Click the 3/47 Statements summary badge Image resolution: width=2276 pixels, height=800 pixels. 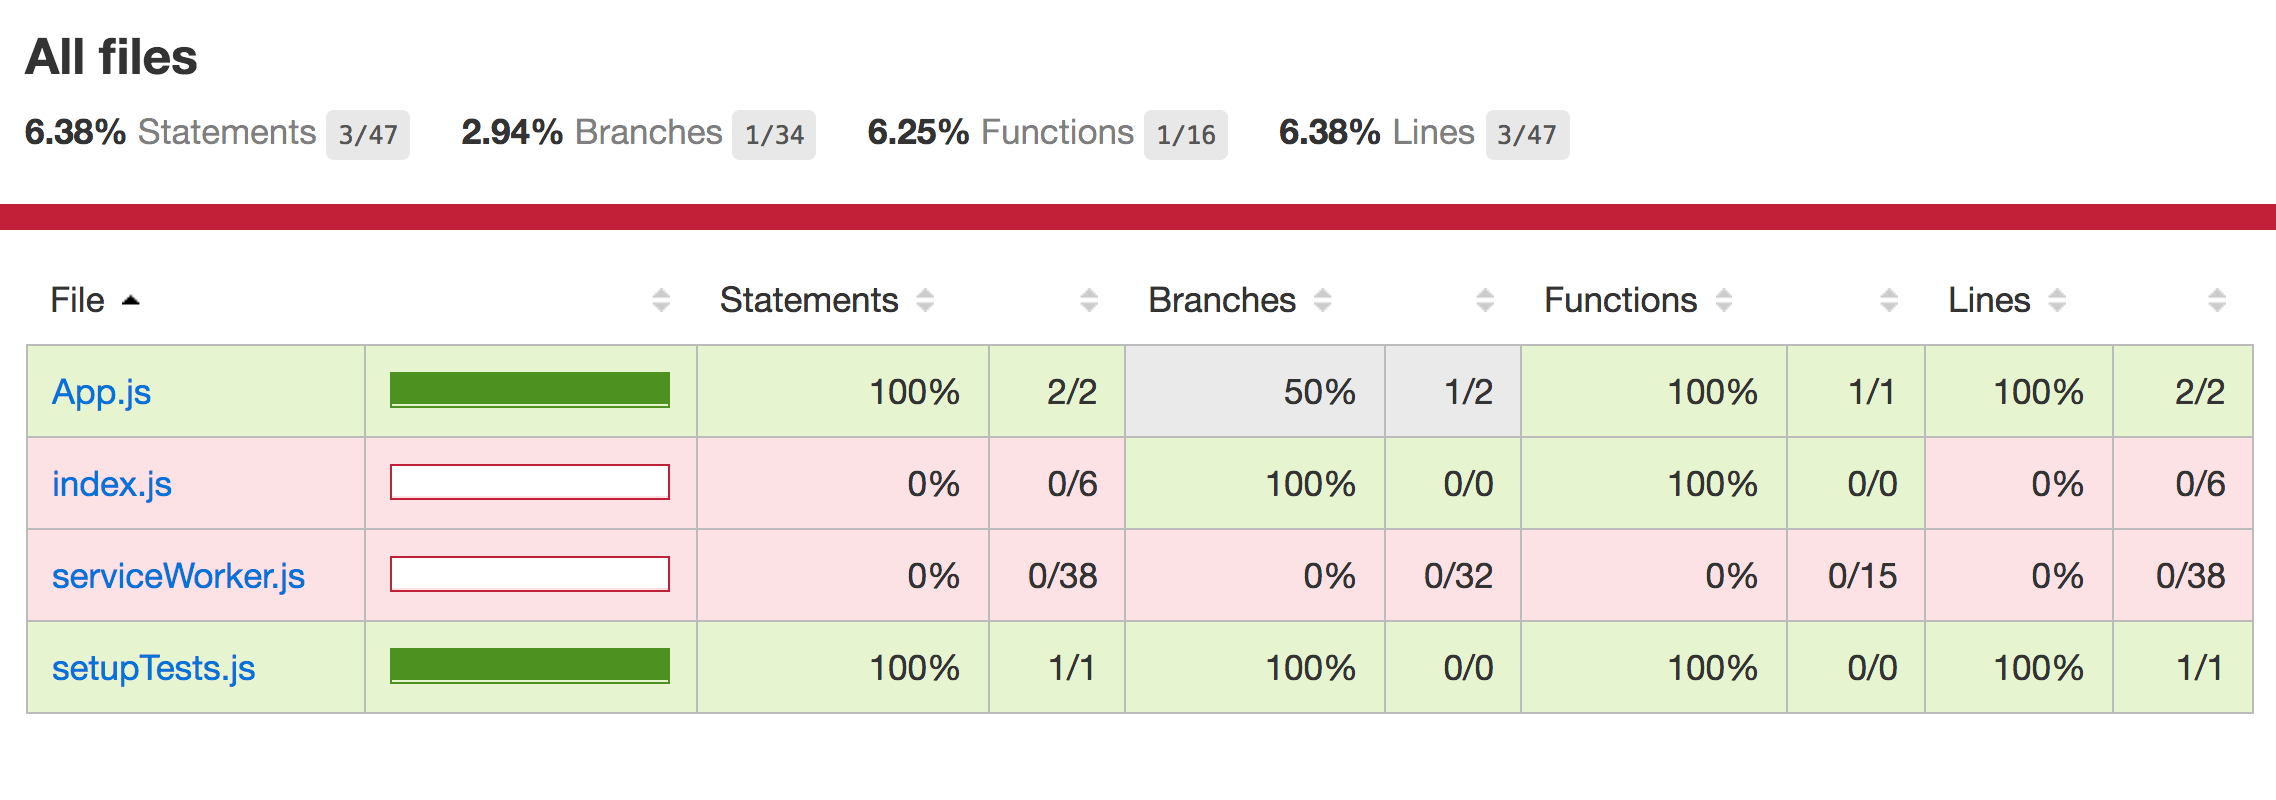(x=368, y=135)
